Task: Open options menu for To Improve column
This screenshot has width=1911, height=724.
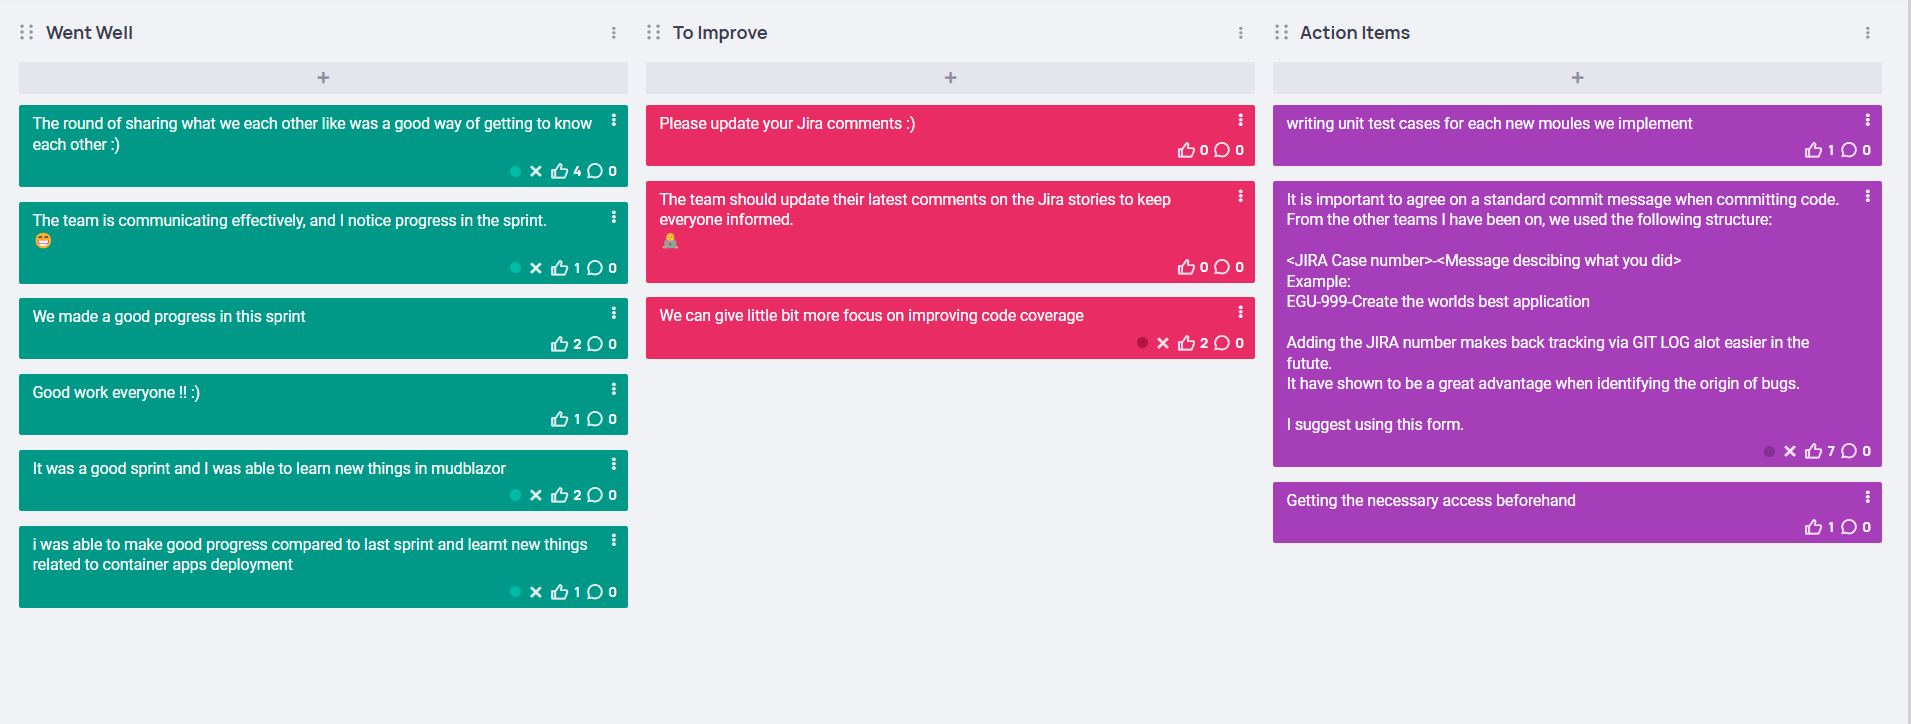Action: click(x=1241, y=33)
